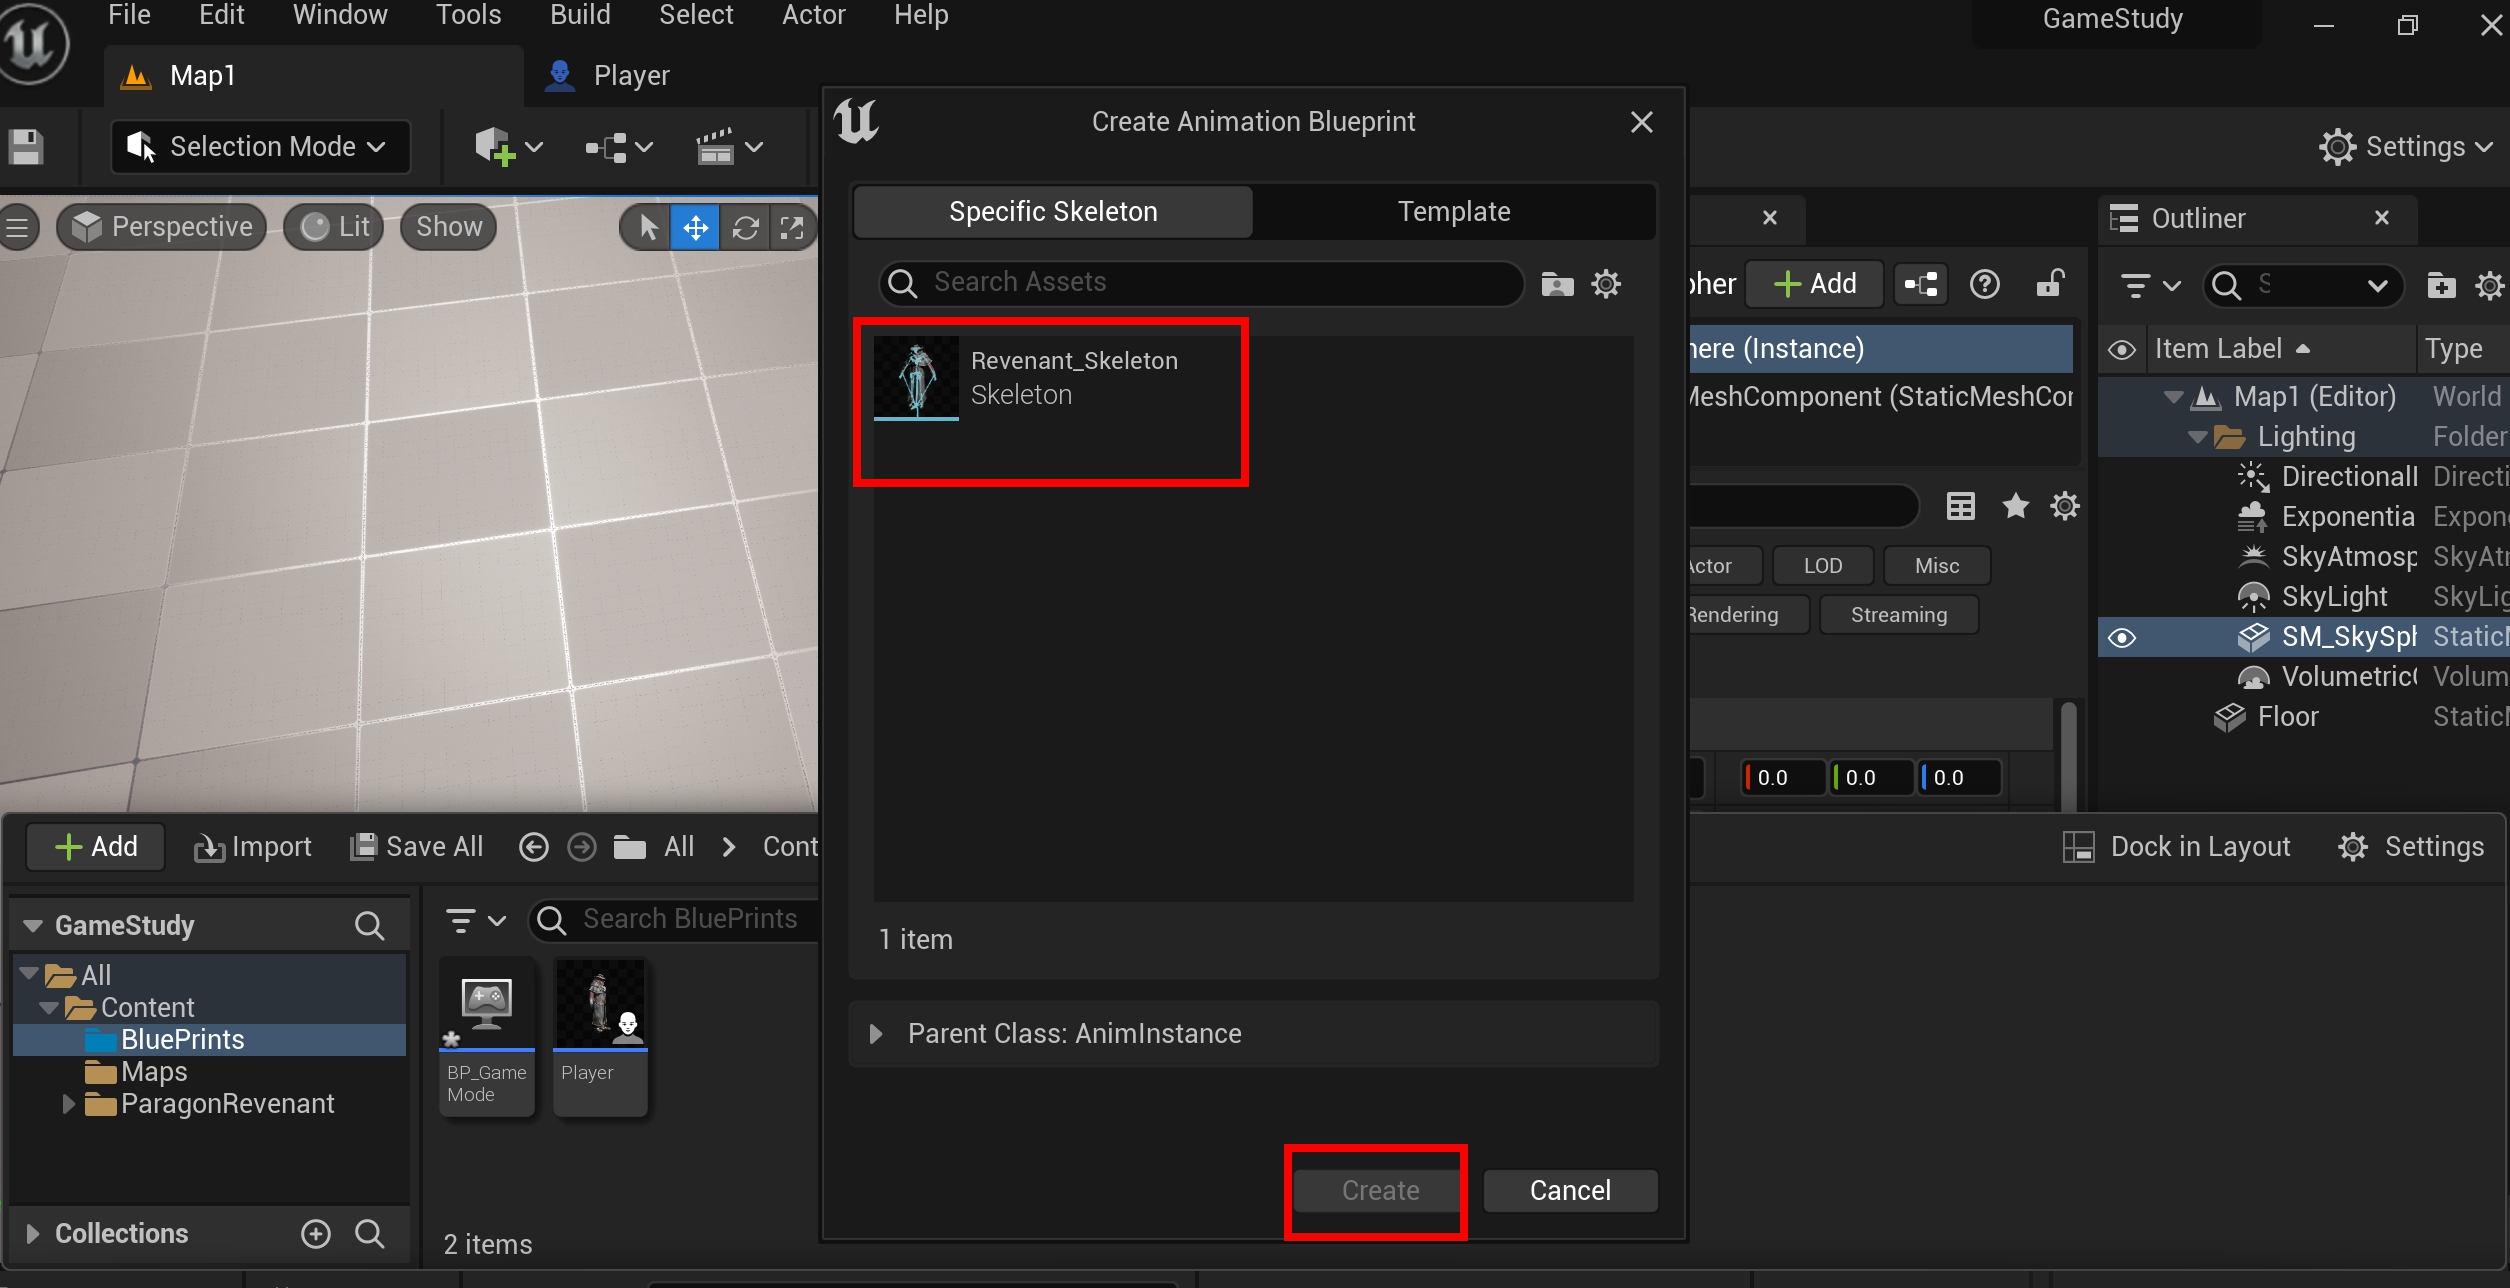The image size is (2510, 1288).
Task: Open the File menu
Action: pos(129,15)
